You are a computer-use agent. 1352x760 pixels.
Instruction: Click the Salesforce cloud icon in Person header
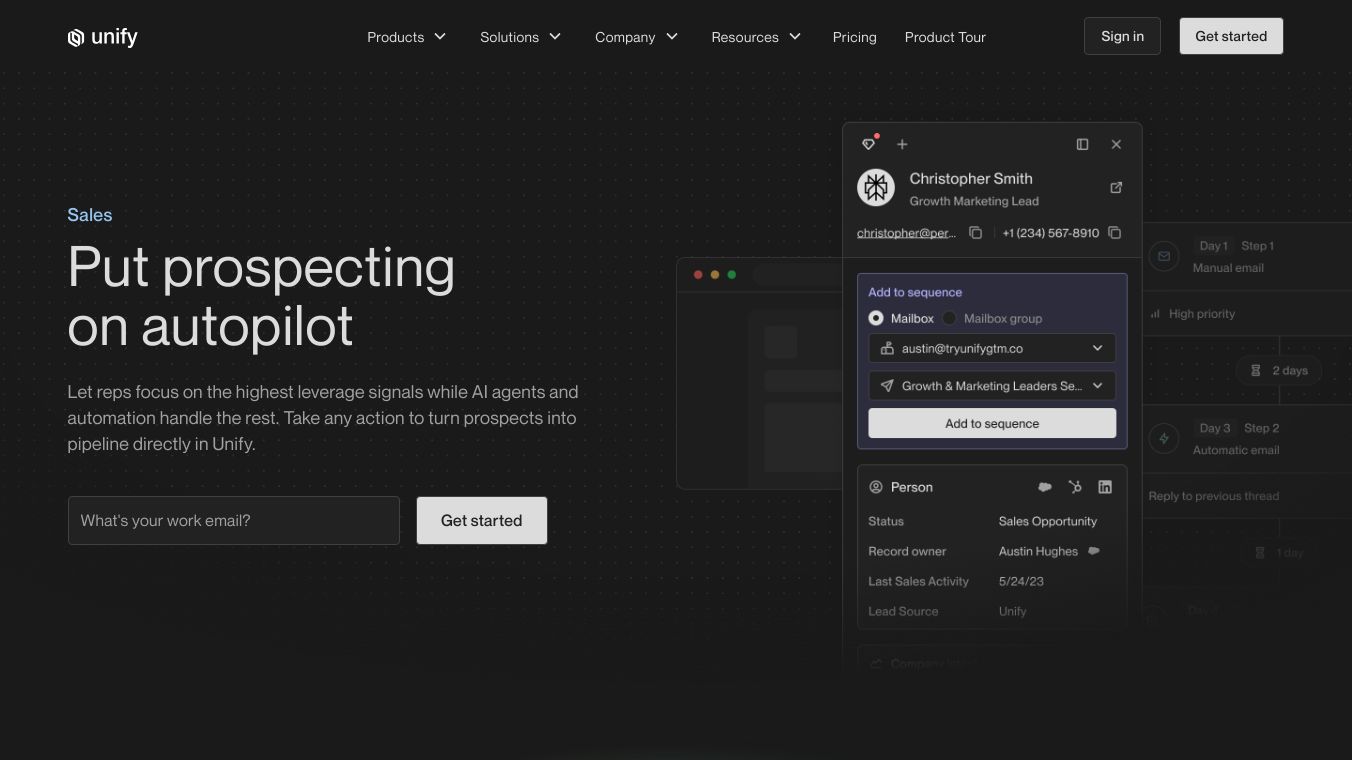[x=1045, y=487]
